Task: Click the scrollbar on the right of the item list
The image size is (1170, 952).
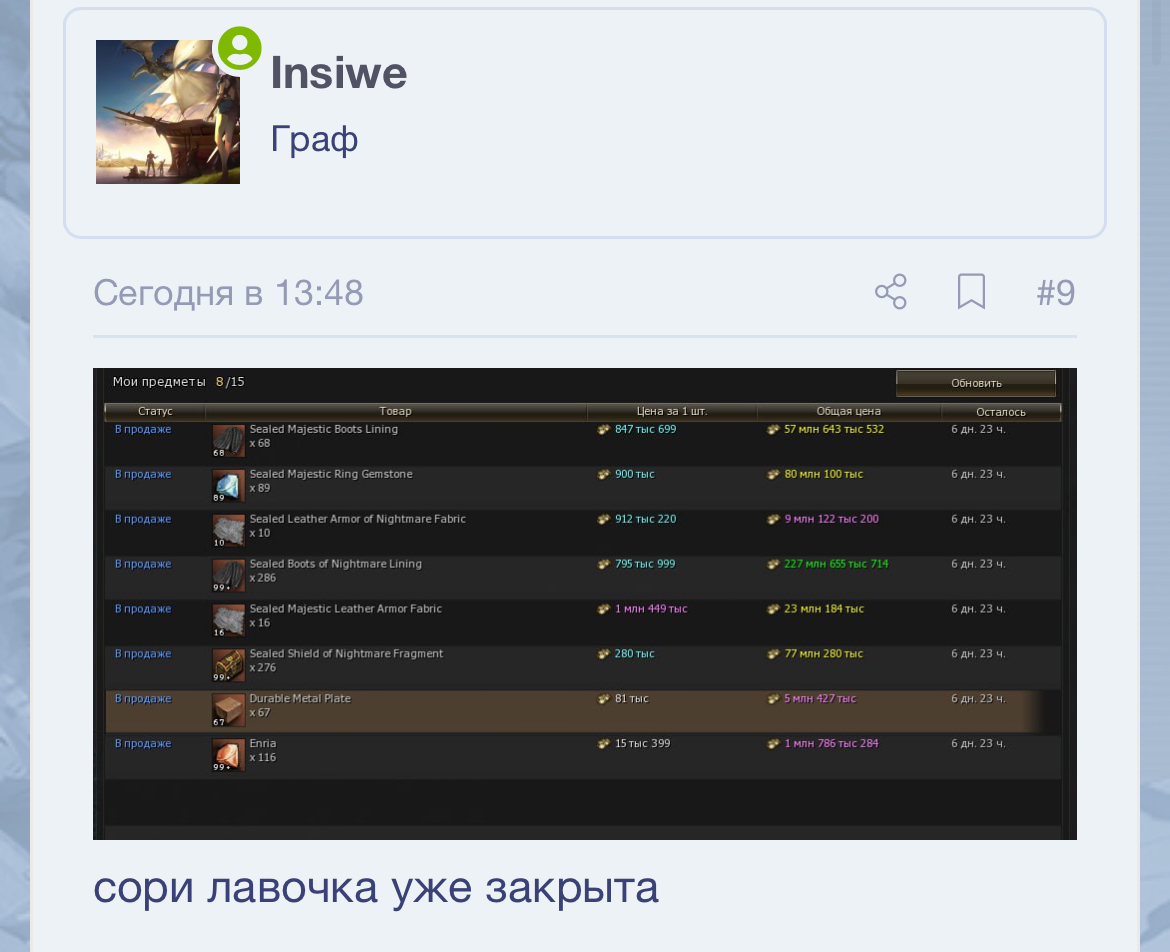Action: [1068, 600]
